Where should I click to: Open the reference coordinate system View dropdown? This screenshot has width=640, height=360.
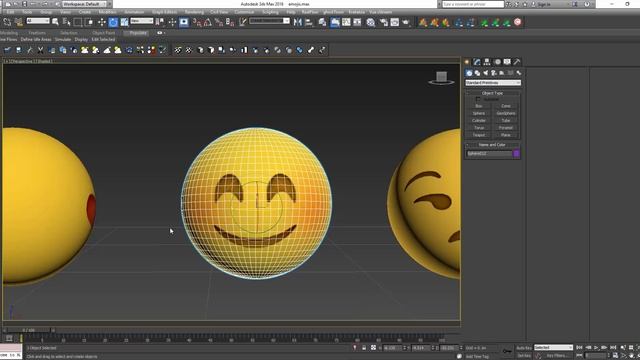(142, 21)
